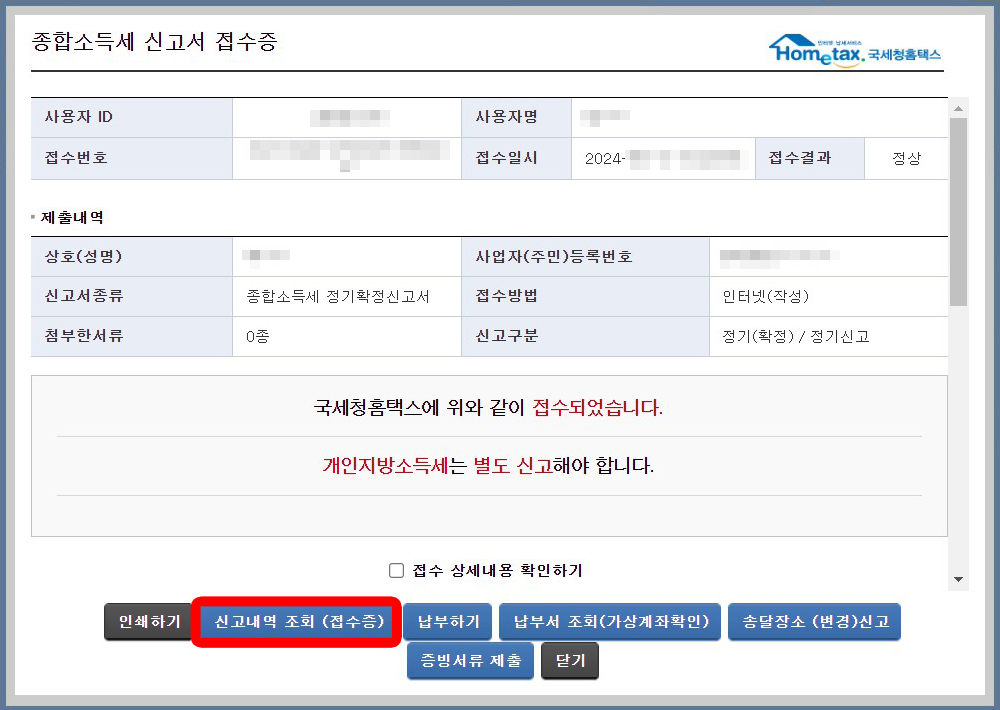This screenshot has width=1000, height=710.
Task: Click the 증빙서류 제출 button
Action: click(469, 660)
